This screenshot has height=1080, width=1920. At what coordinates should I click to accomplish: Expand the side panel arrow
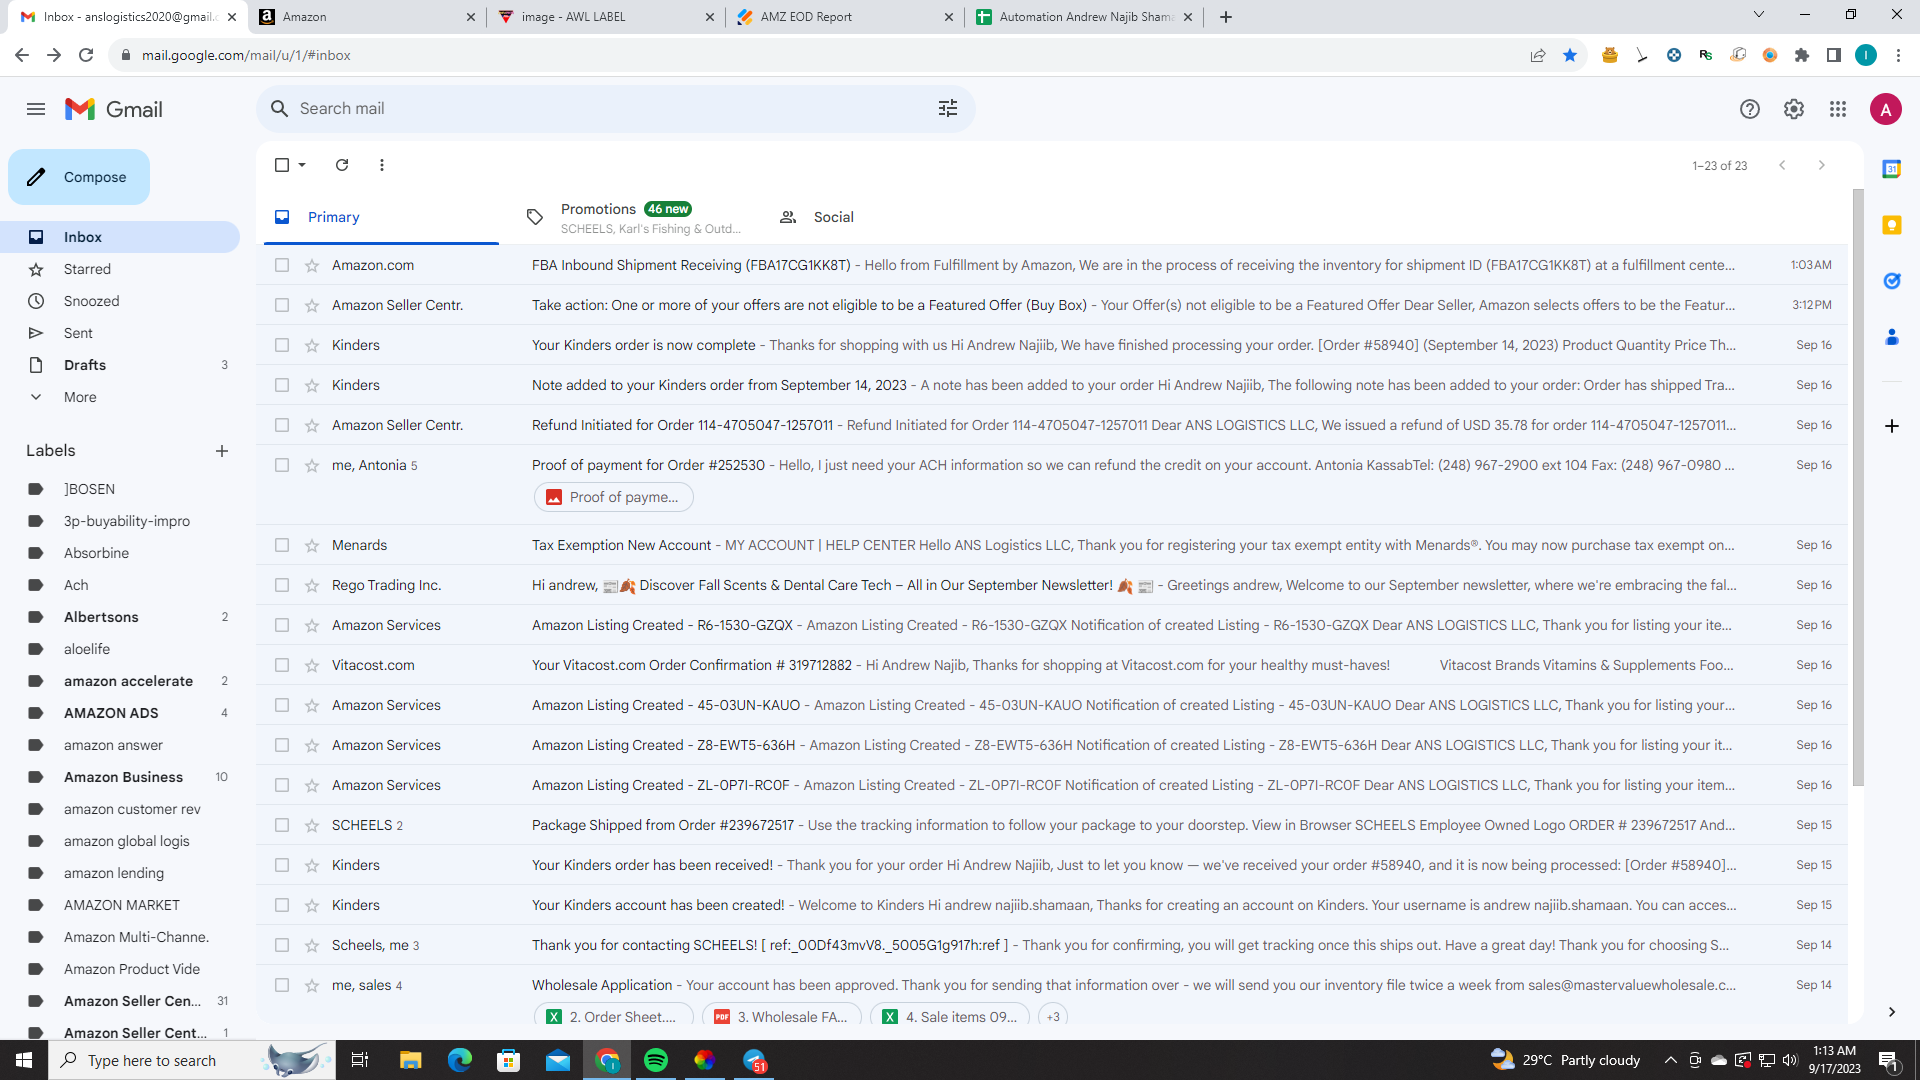coord(1892,1012)
